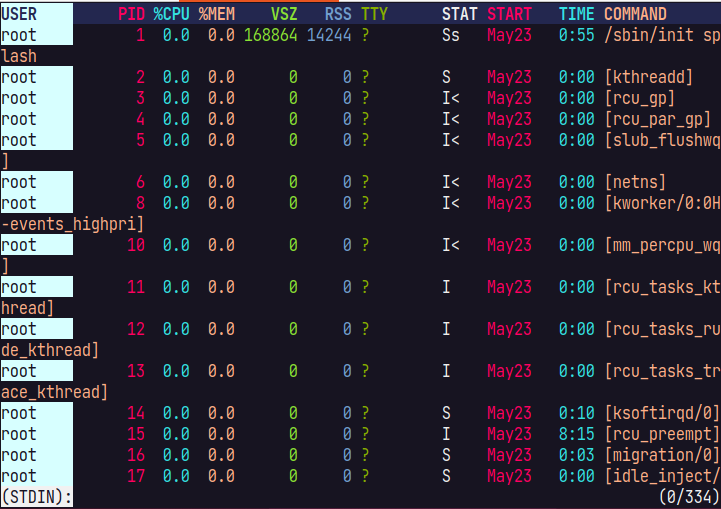
Task: Select the [rcu_tasks_ru process name
Action: 663,329
